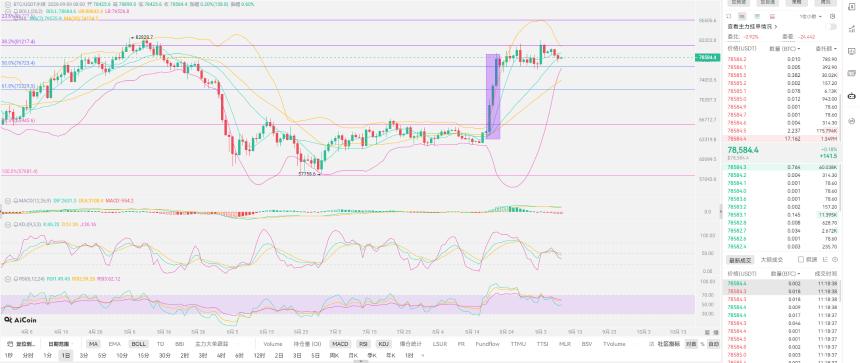Enable the TTMU indicator
The width and height of the screenshot is (860, 363).
[518, 344]
